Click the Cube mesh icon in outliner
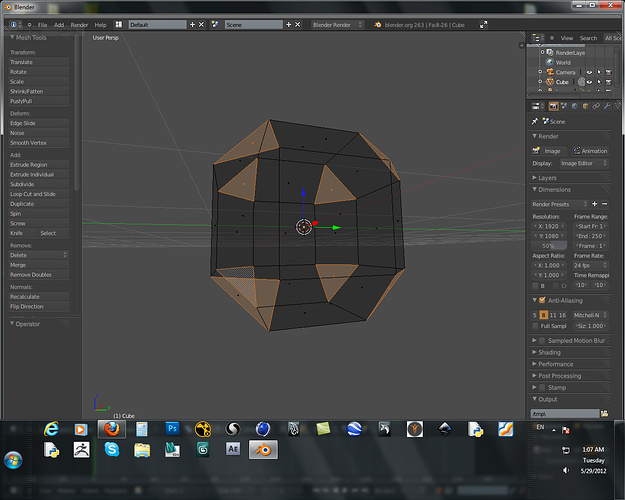 (x=550, y=82)
